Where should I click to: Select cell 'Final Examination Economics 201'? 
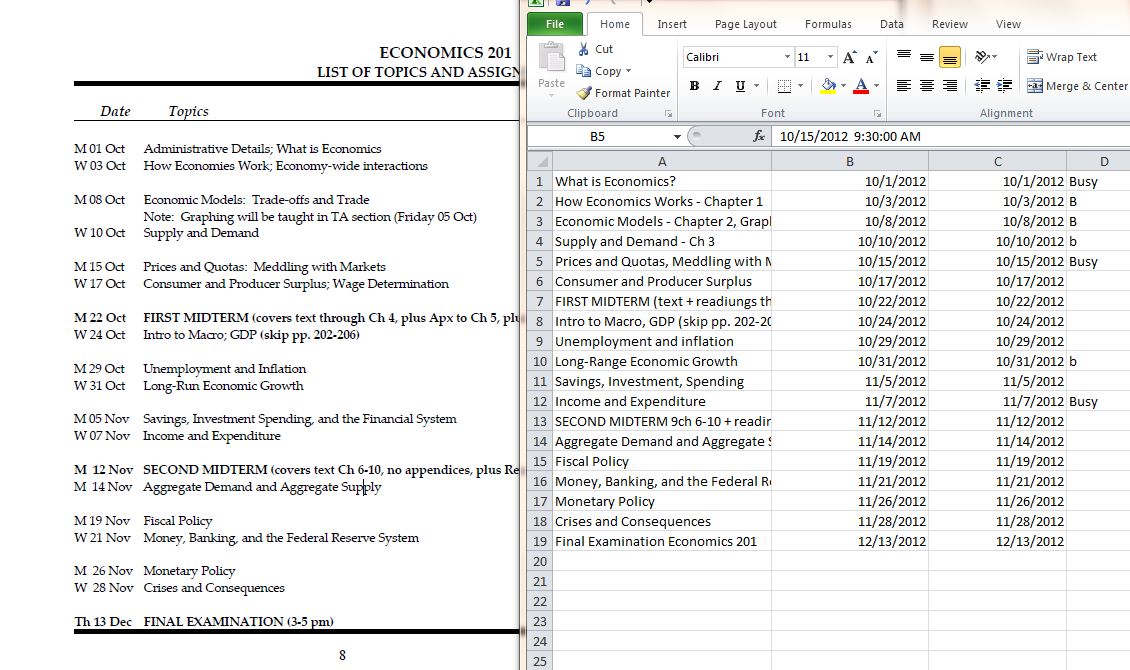pos(662,541)
